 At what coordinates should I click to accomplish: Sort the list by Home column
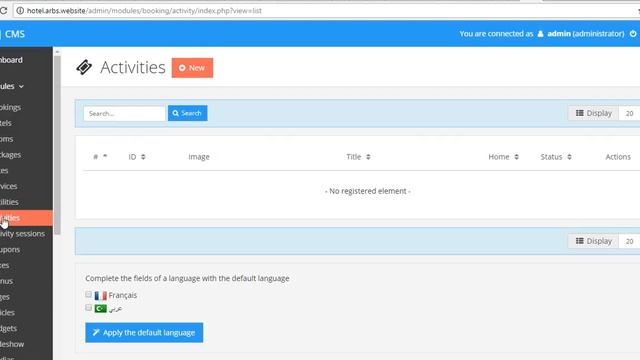(x=503, y=157)
